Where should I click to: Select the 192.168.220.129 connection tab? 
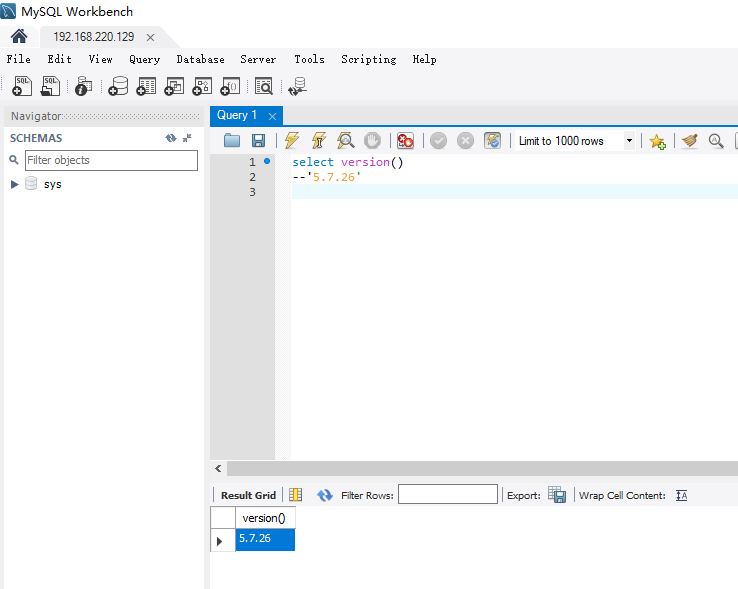94,37
